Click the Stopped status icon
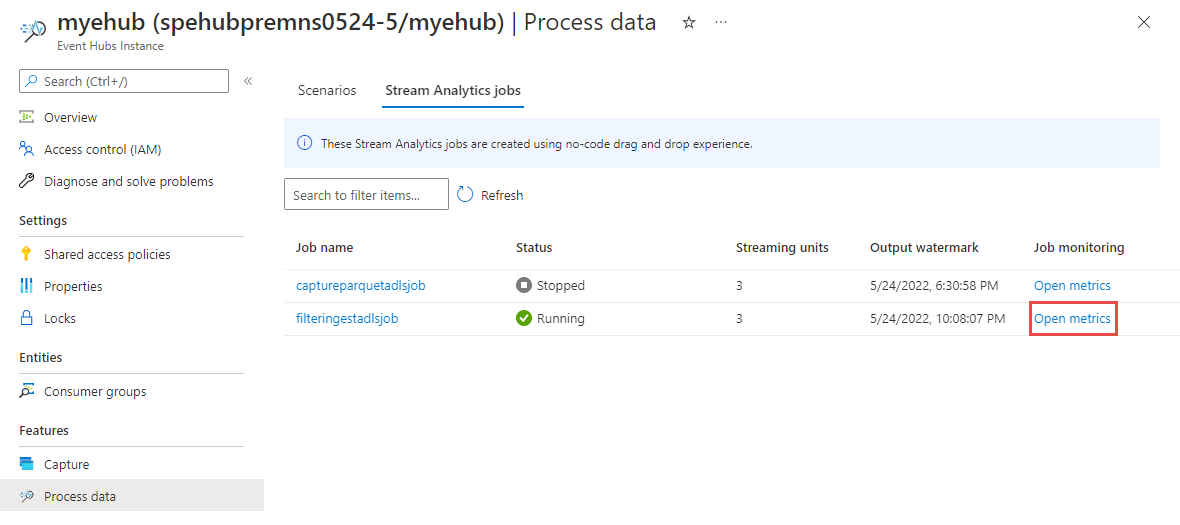 click(524, 286)
